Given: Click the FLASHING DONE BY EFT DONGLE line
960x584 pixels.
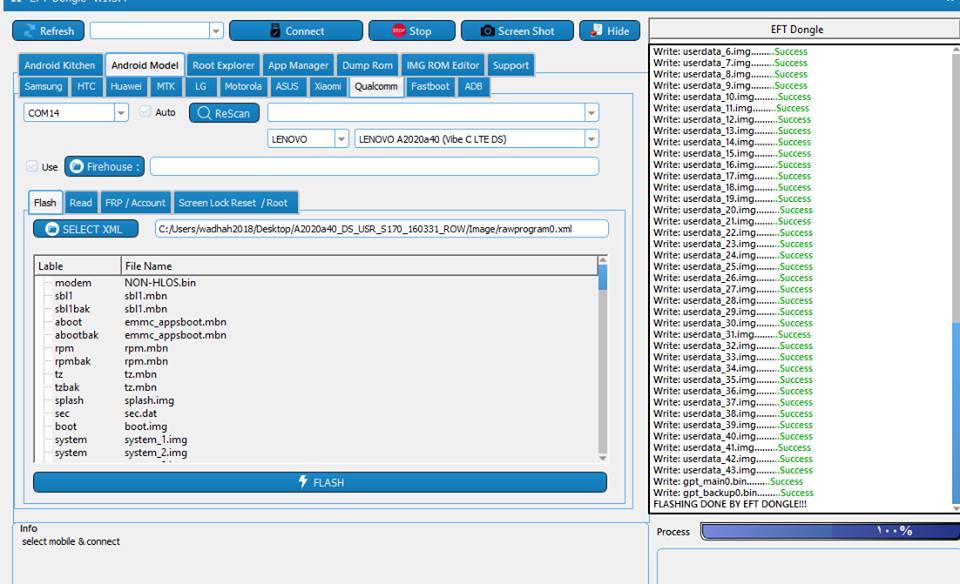Looking at the screenshot, I should point(730,504).
